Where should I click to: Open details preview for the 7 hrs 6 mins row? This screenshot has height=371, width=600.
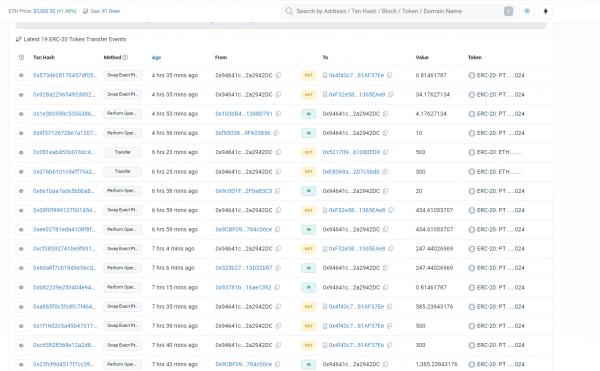tap(21, 268)
